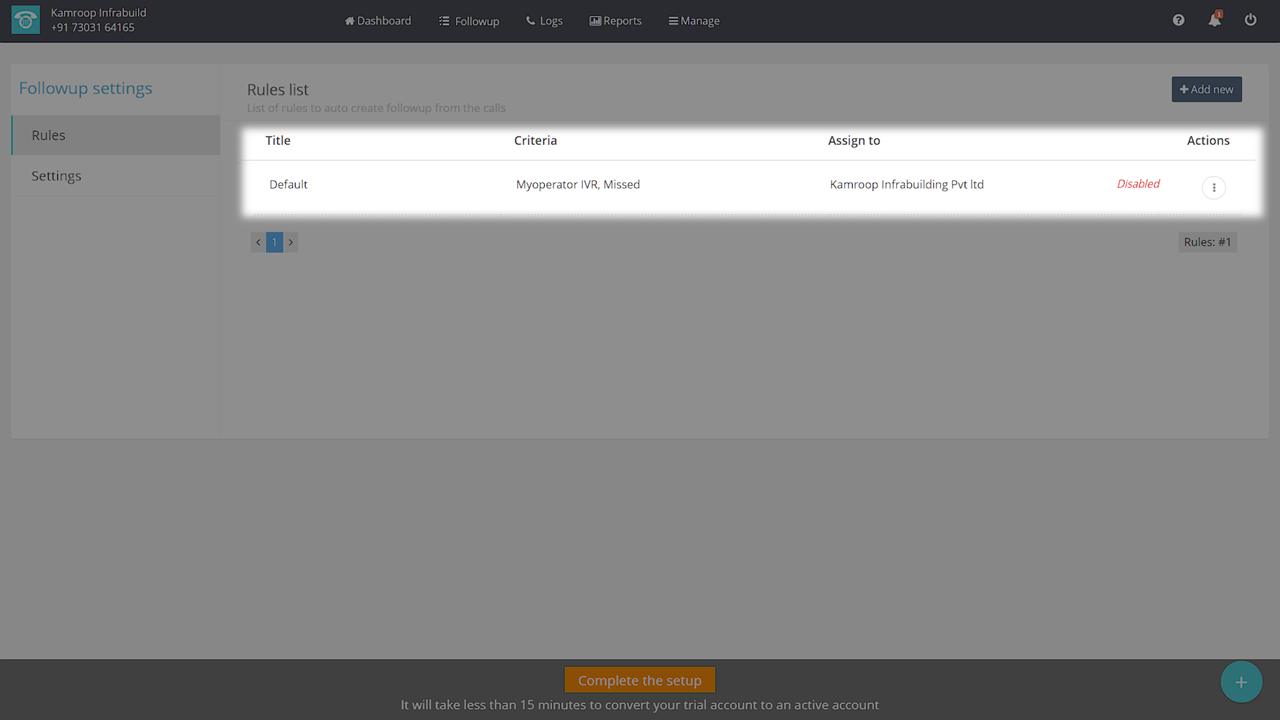Click the Default rule title

[x=288, y=185]
